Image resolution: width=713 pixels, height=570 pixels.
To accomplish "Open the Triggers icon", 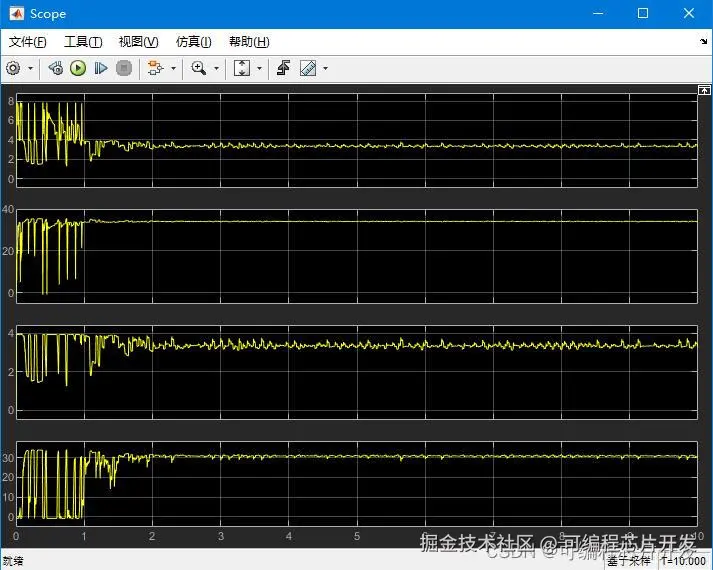I will tap(284, 68).
